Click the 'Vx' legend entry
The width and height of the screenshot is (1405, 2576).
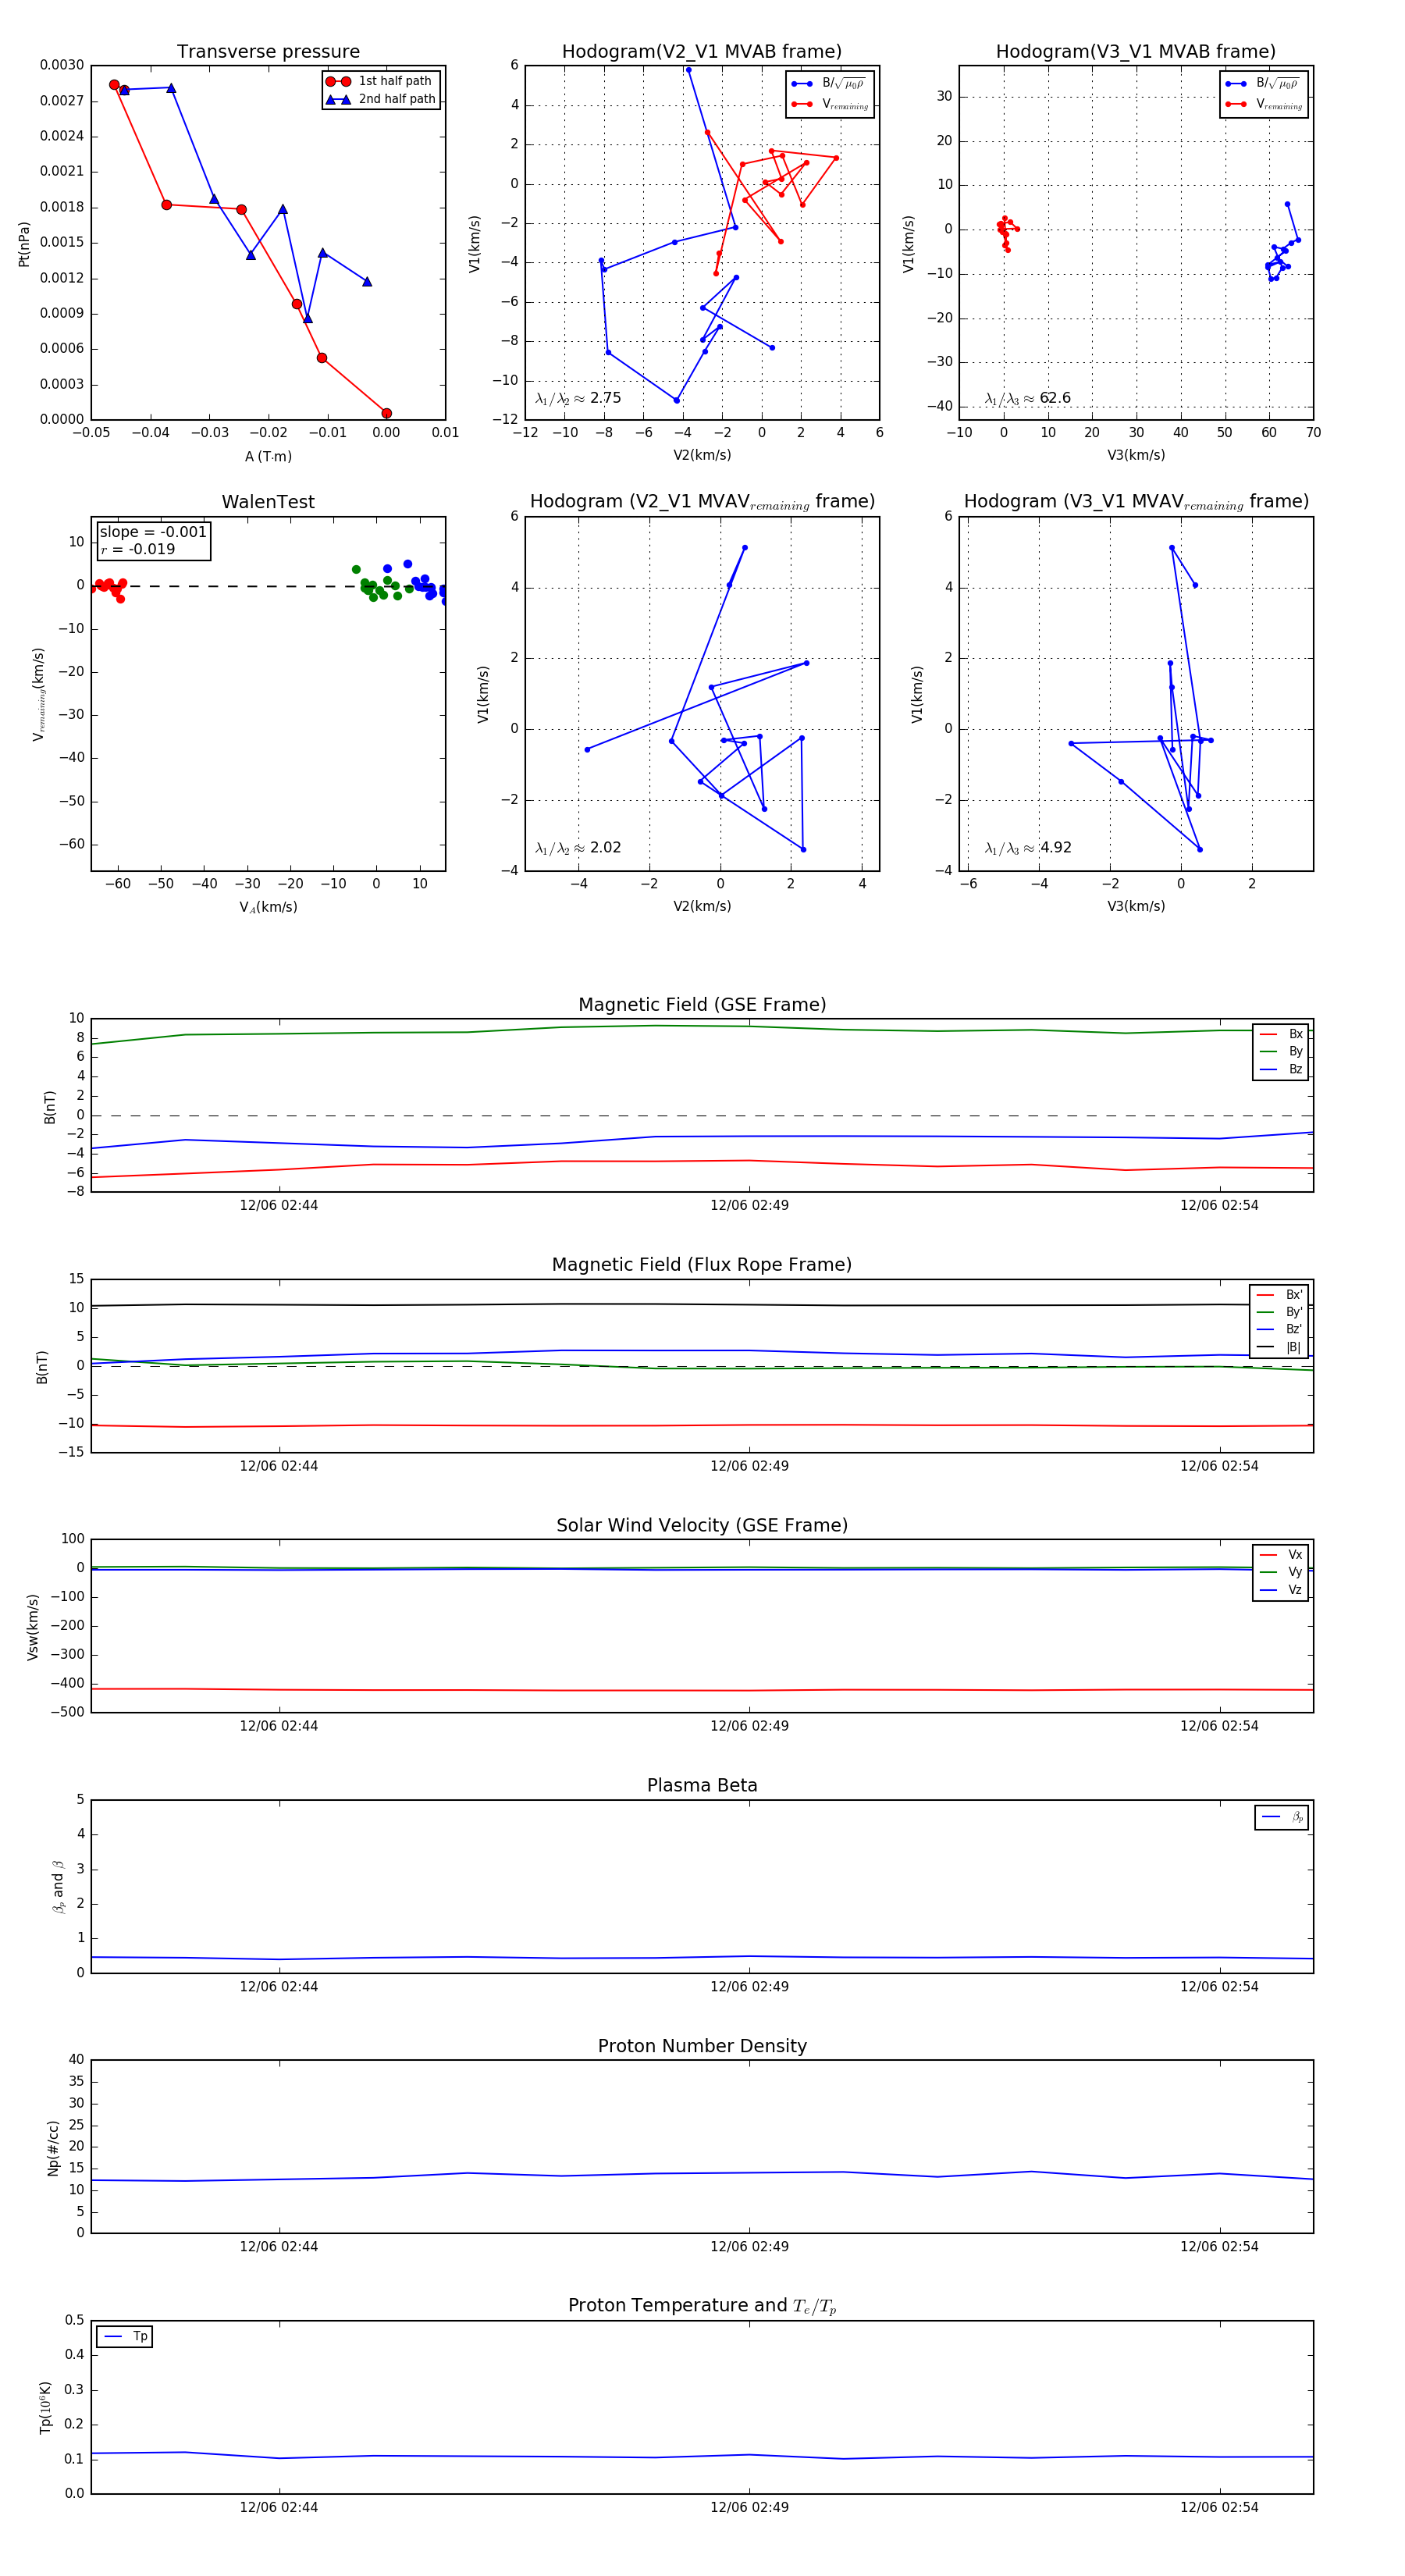point(1281,1555)
